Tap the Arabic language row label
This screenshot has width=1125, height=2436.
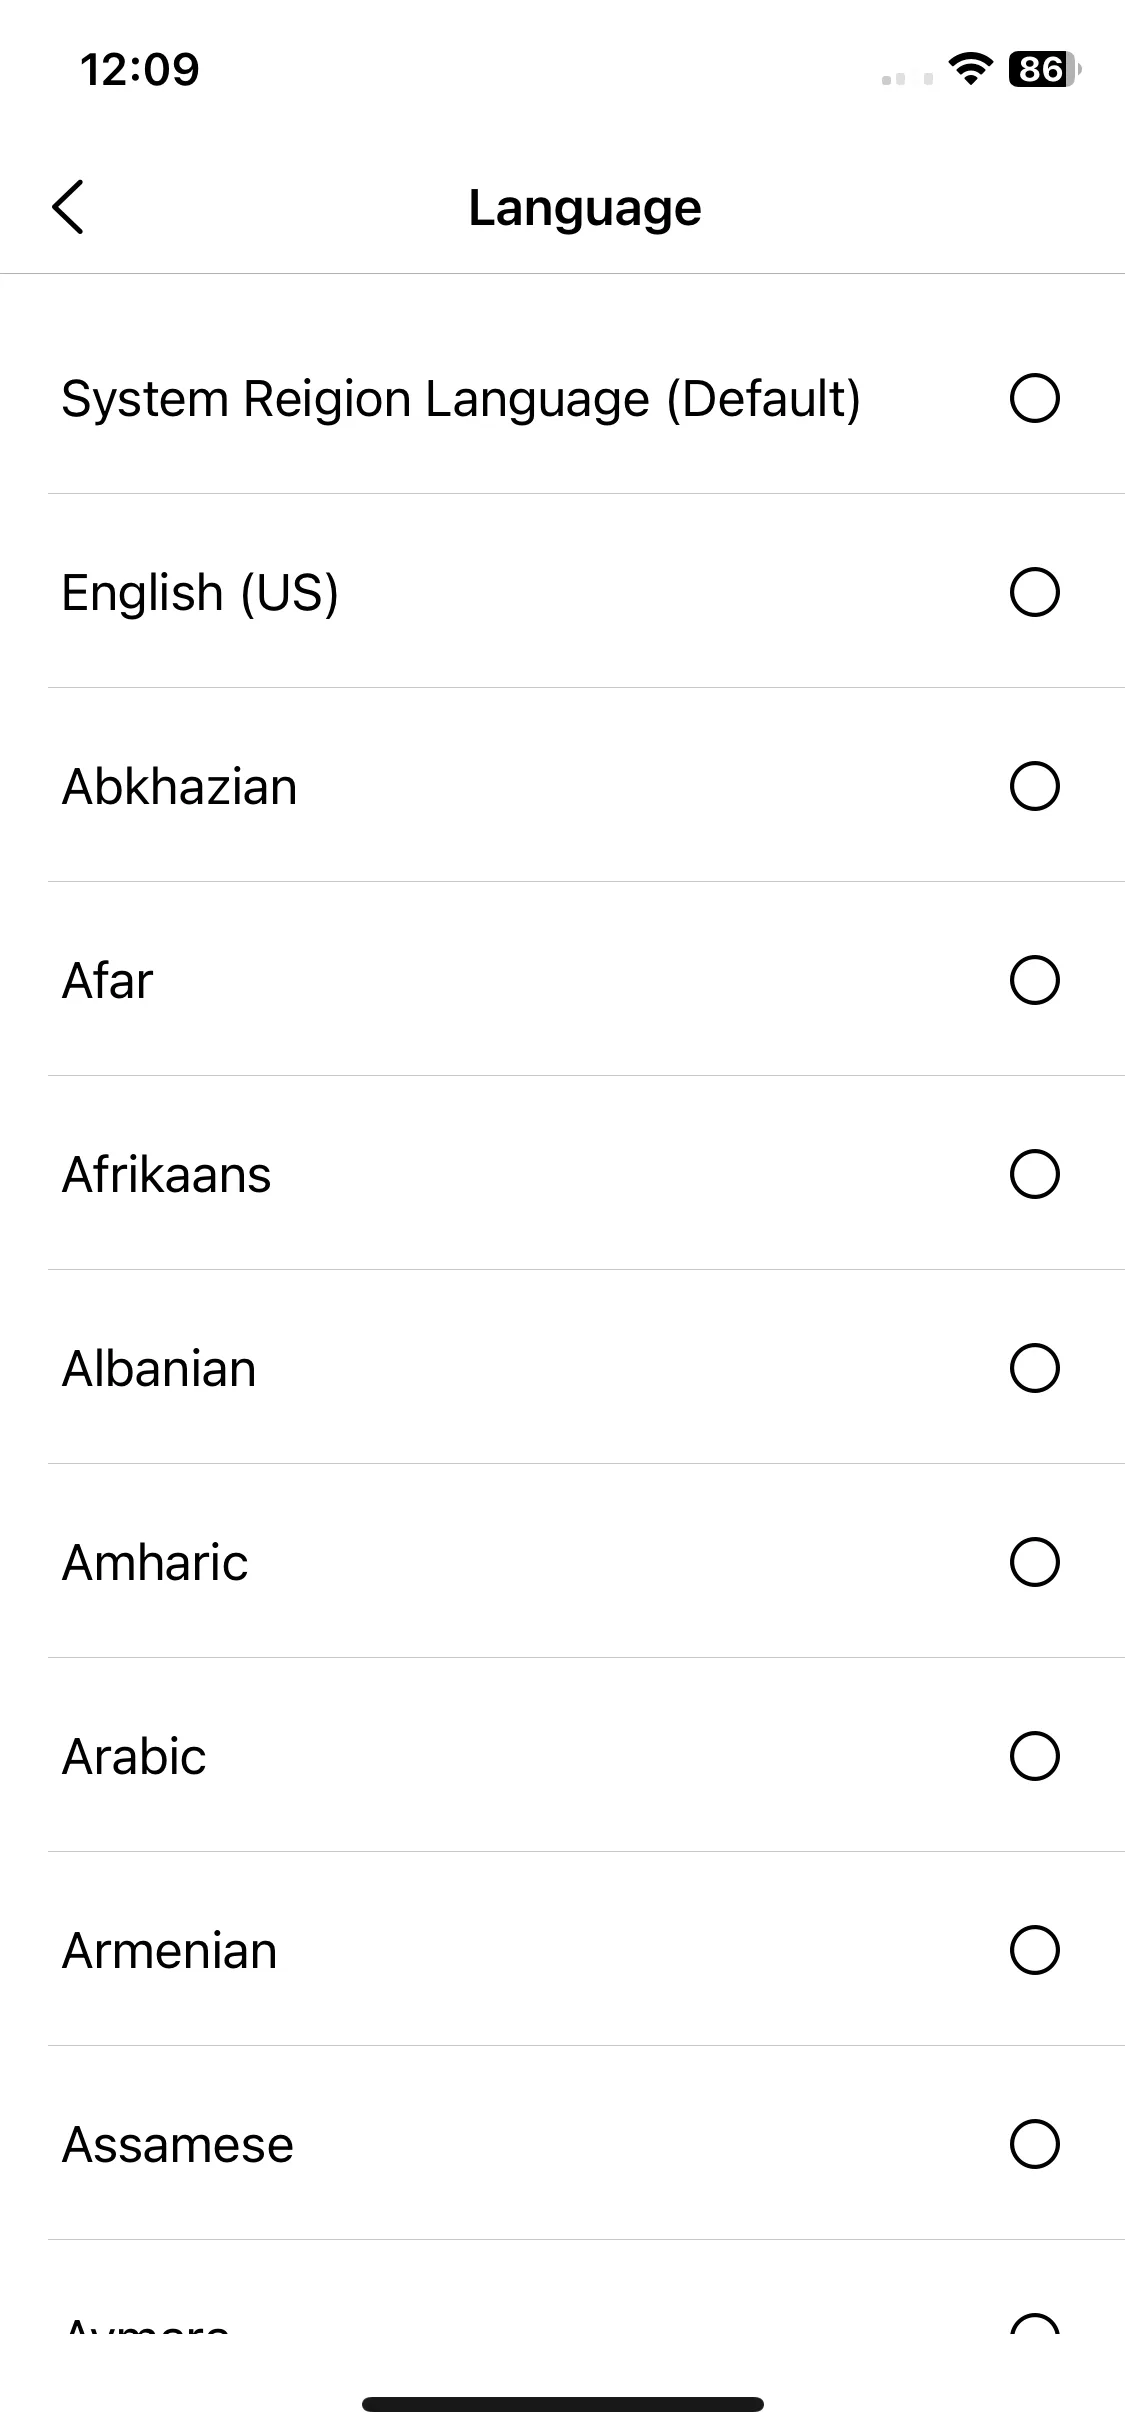click(134, 1757)
